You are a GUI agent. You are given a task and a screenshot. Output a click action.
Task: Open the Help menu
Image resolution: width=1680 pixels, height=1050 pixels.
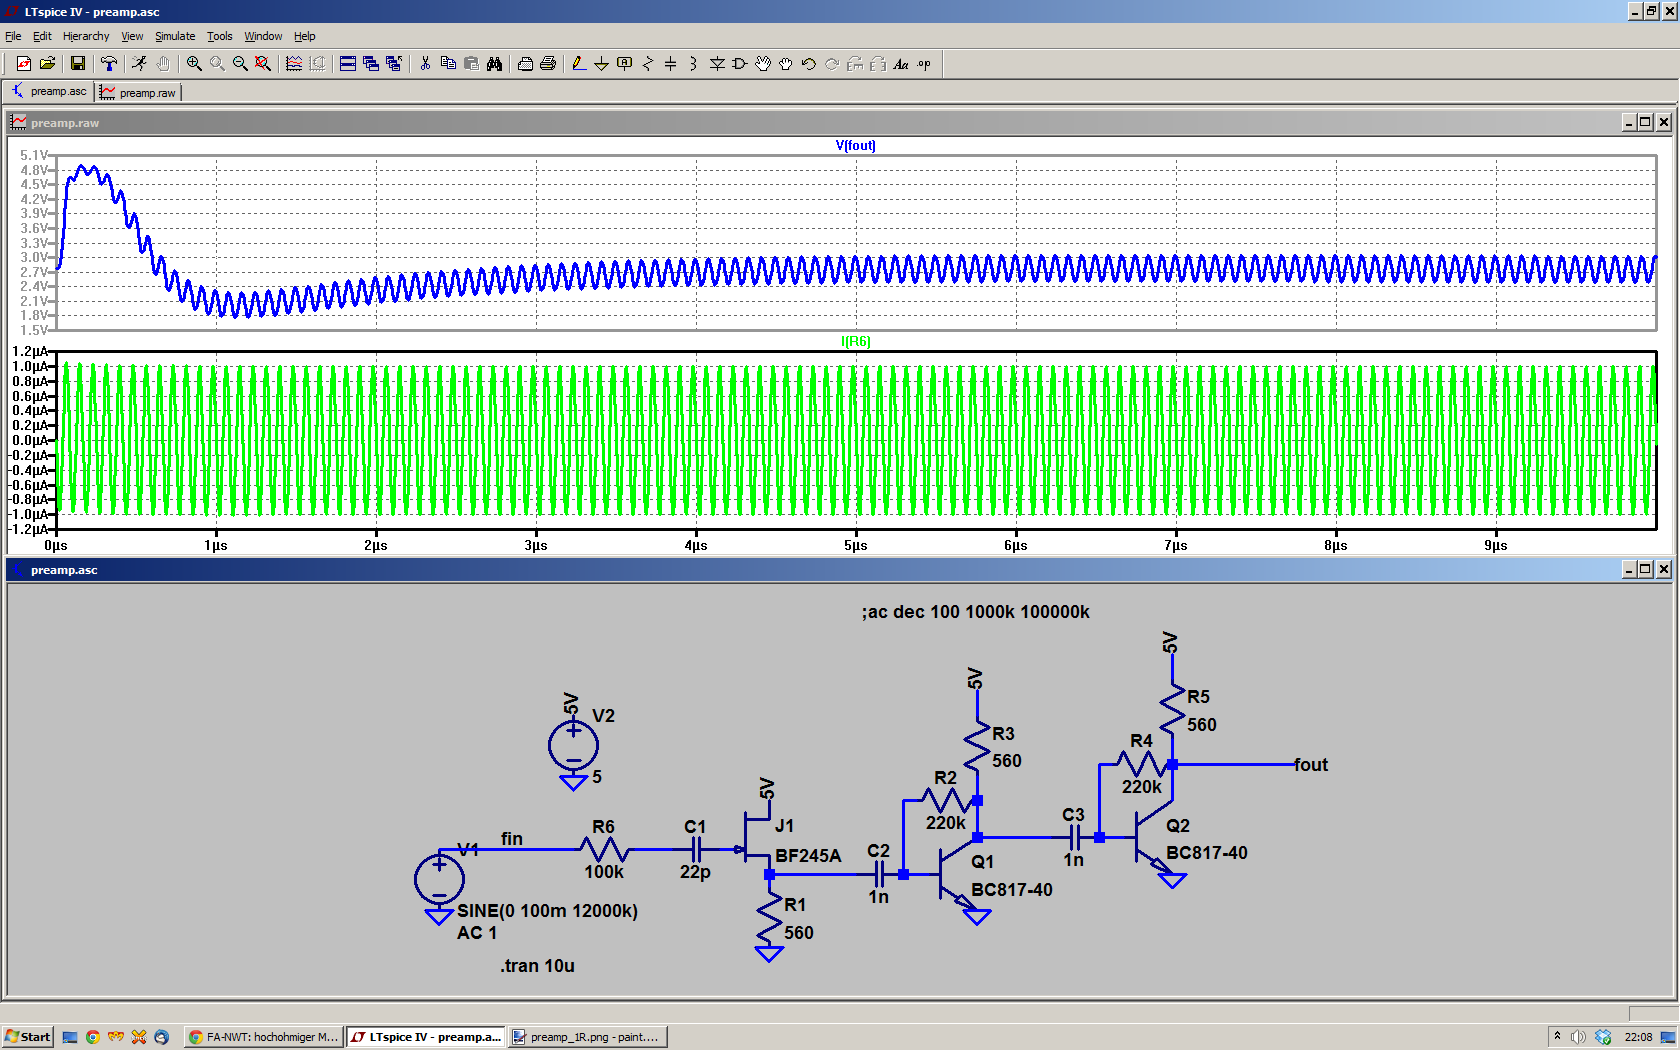coord(305,36)
